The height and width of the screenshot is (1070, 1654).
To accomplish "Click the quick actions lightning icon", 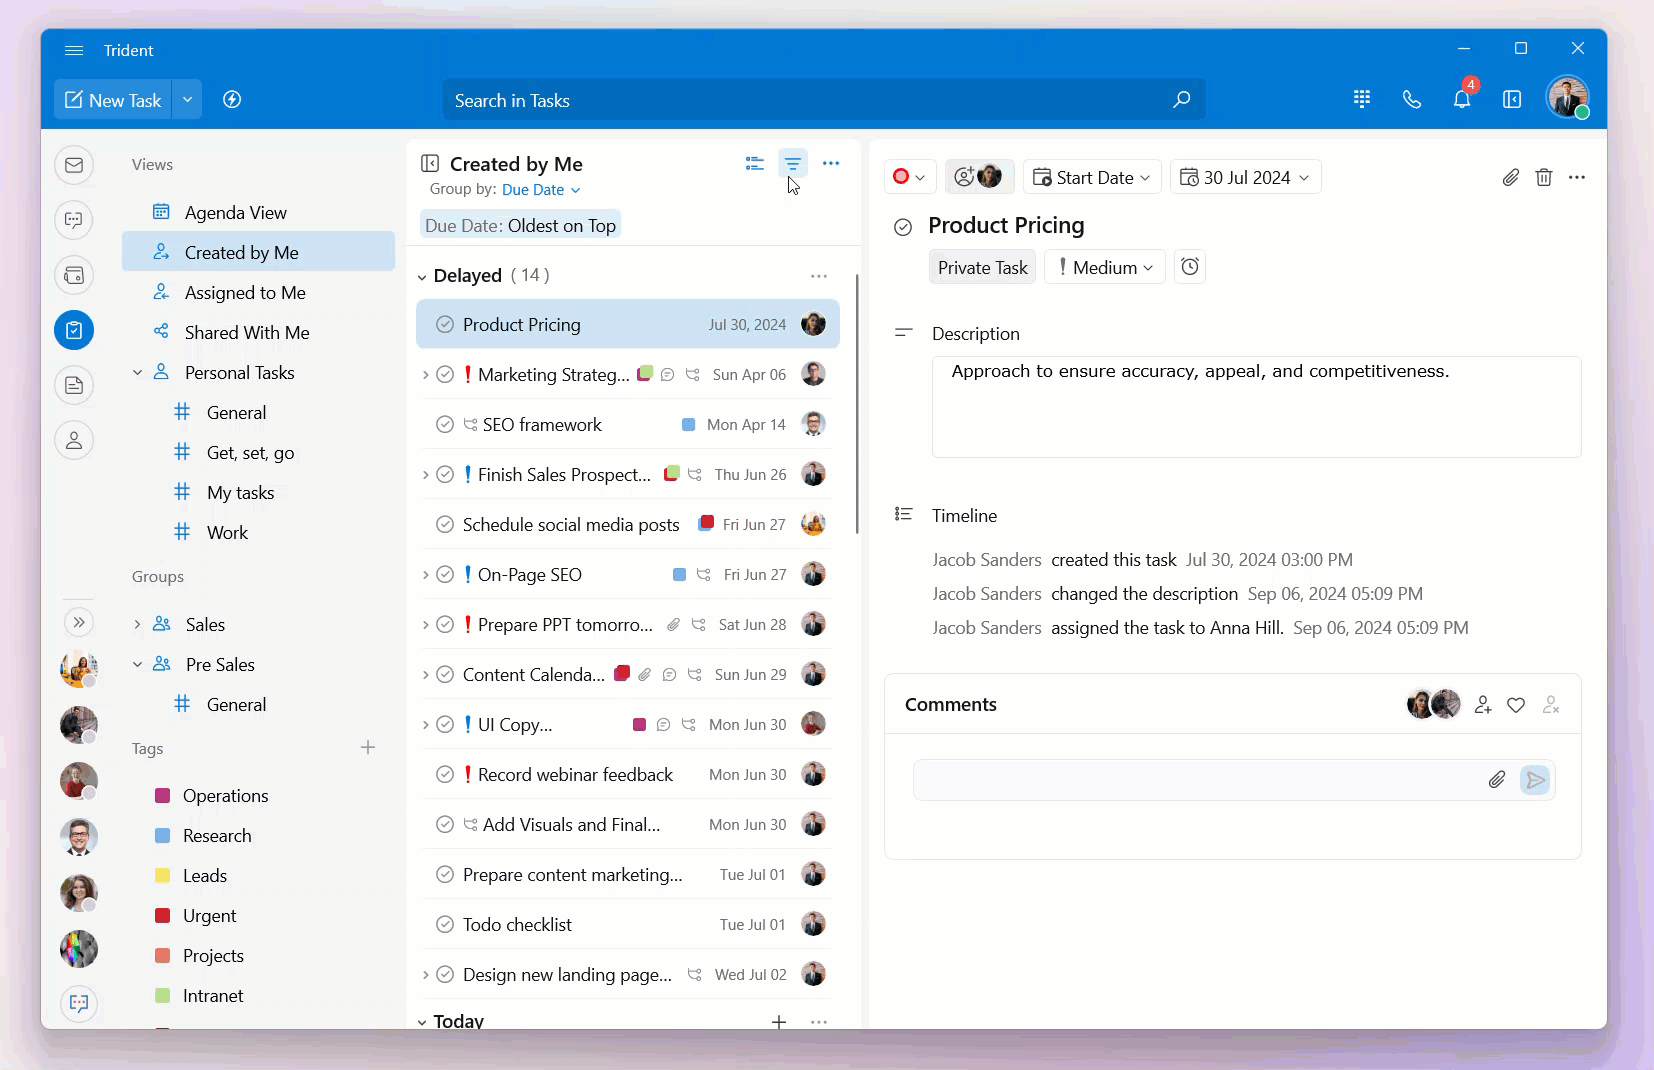I will click(232, 100).
